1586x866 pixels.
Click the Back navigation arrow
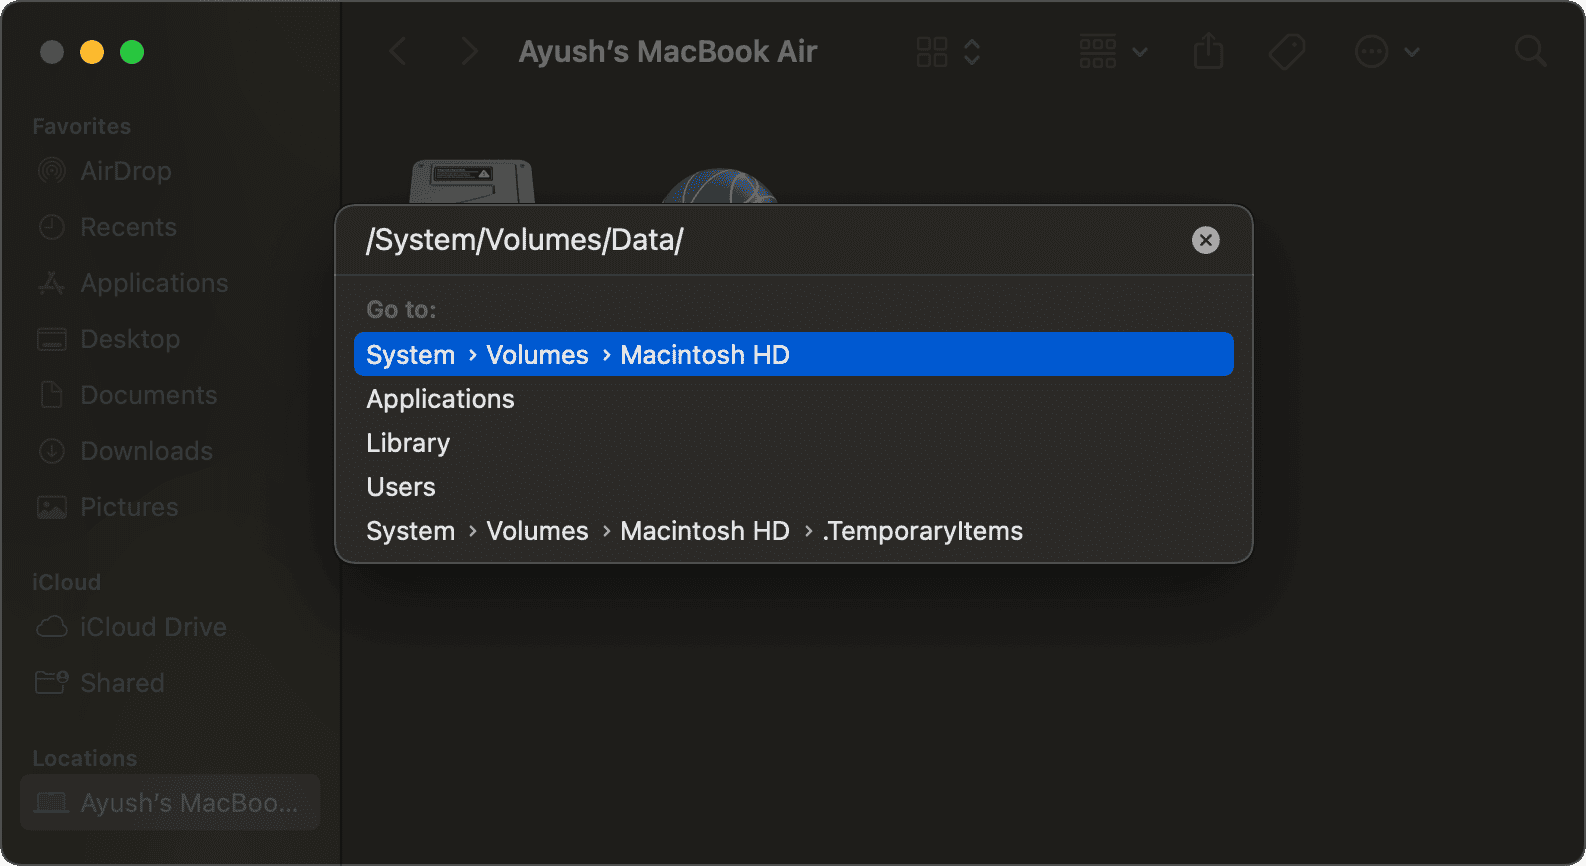pos(398,51)
